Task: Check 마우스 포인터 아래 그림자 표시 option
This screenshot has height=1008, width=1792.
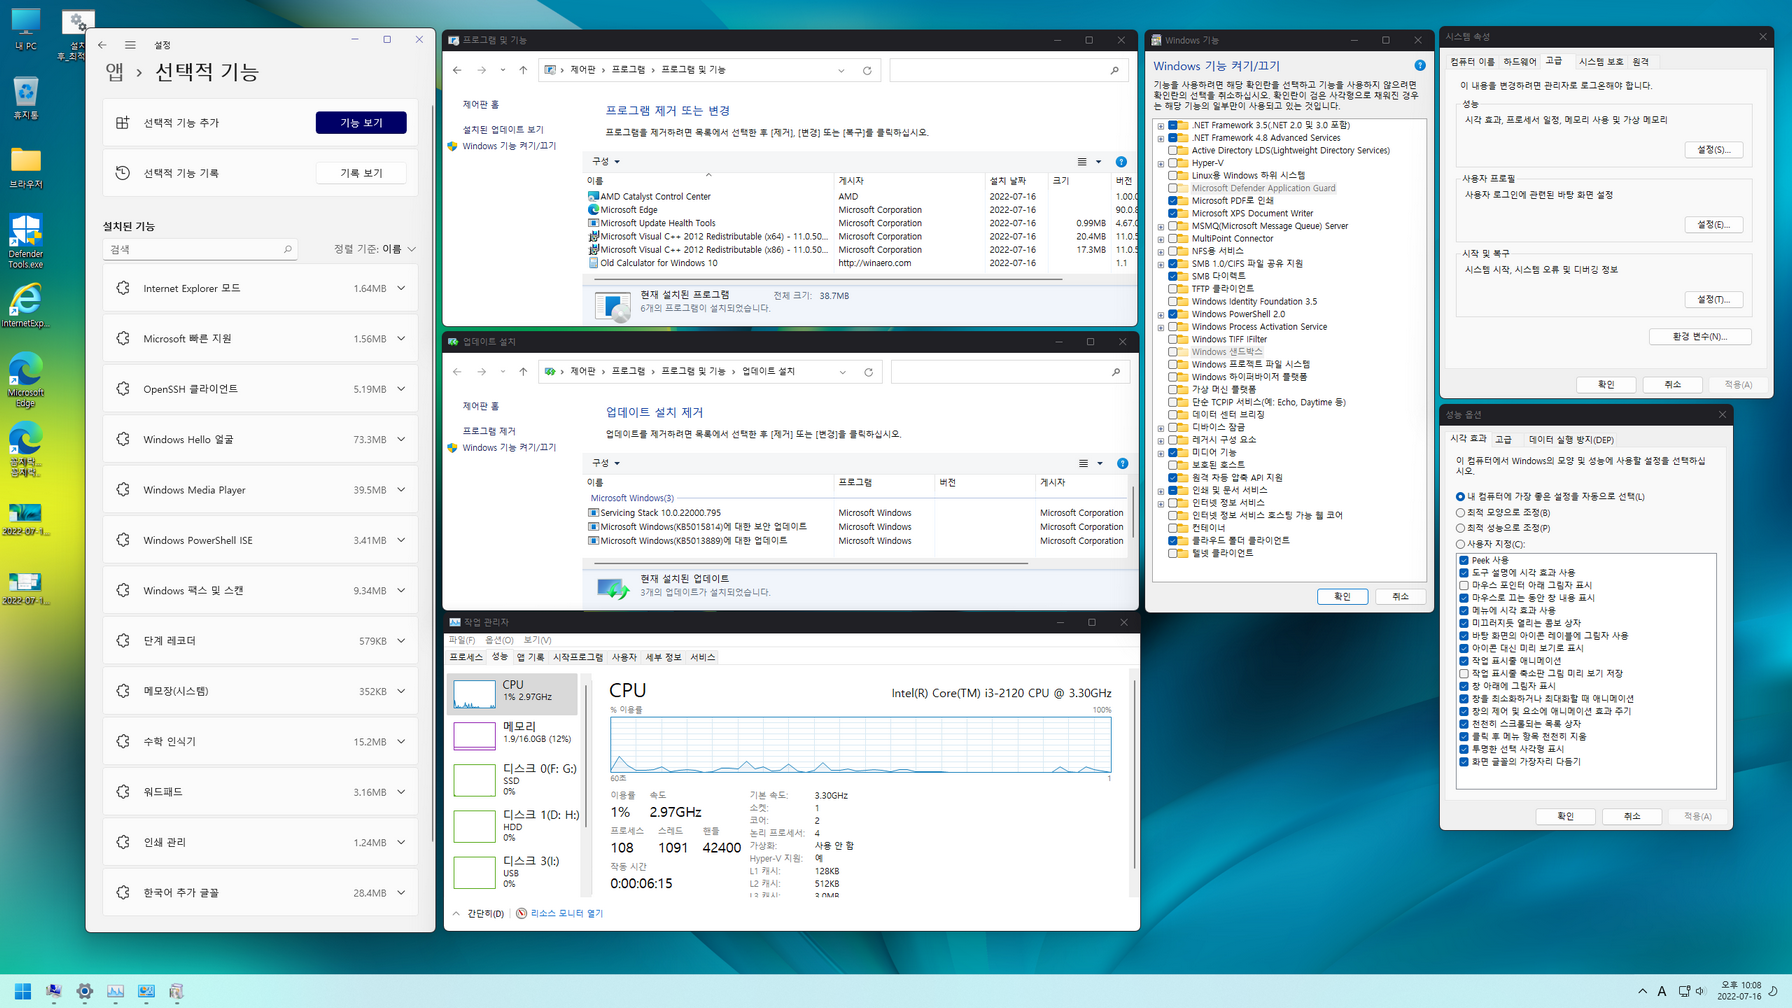Action: (x=1464, y=586)
